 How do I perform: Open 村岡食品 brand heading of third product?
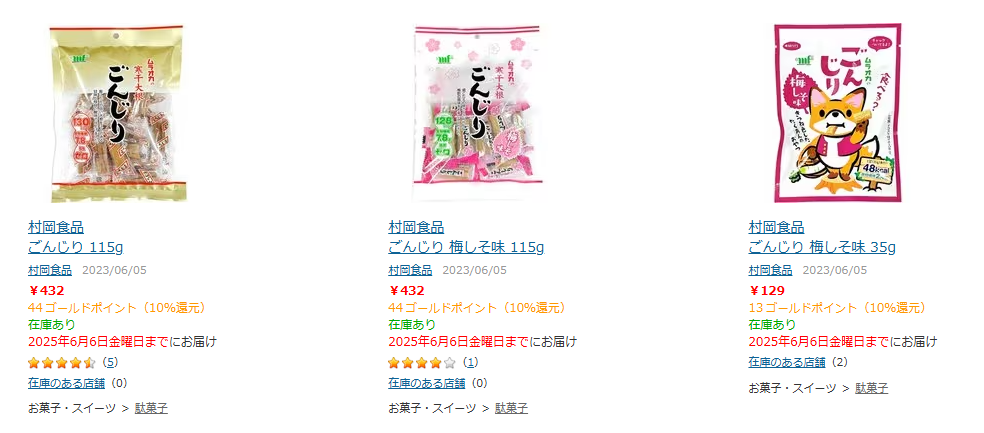click(x=776, y=227)
